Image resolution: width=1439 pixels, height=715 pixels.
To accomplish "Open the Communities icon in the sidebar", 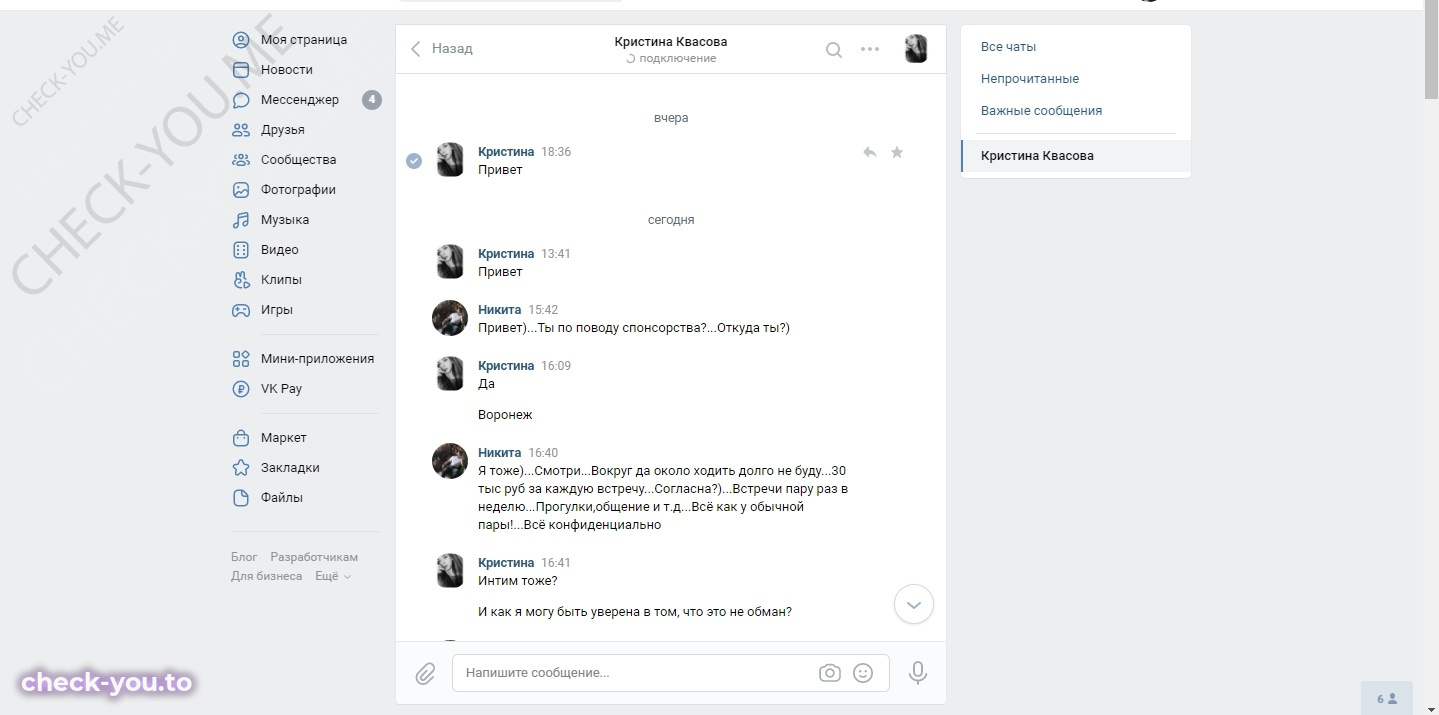I will (241, 160).
